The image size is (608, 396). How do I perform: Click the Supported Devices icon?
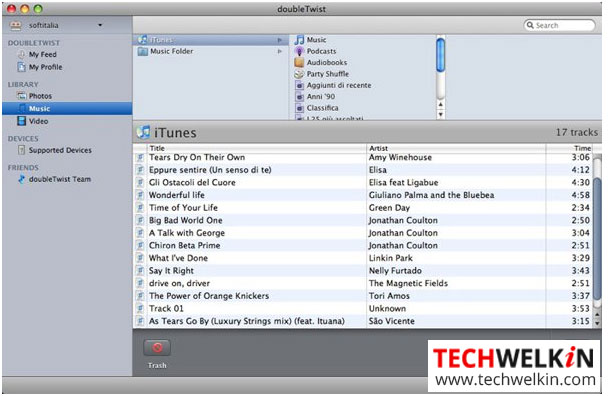pyautogui.click(x=22, y=150)
